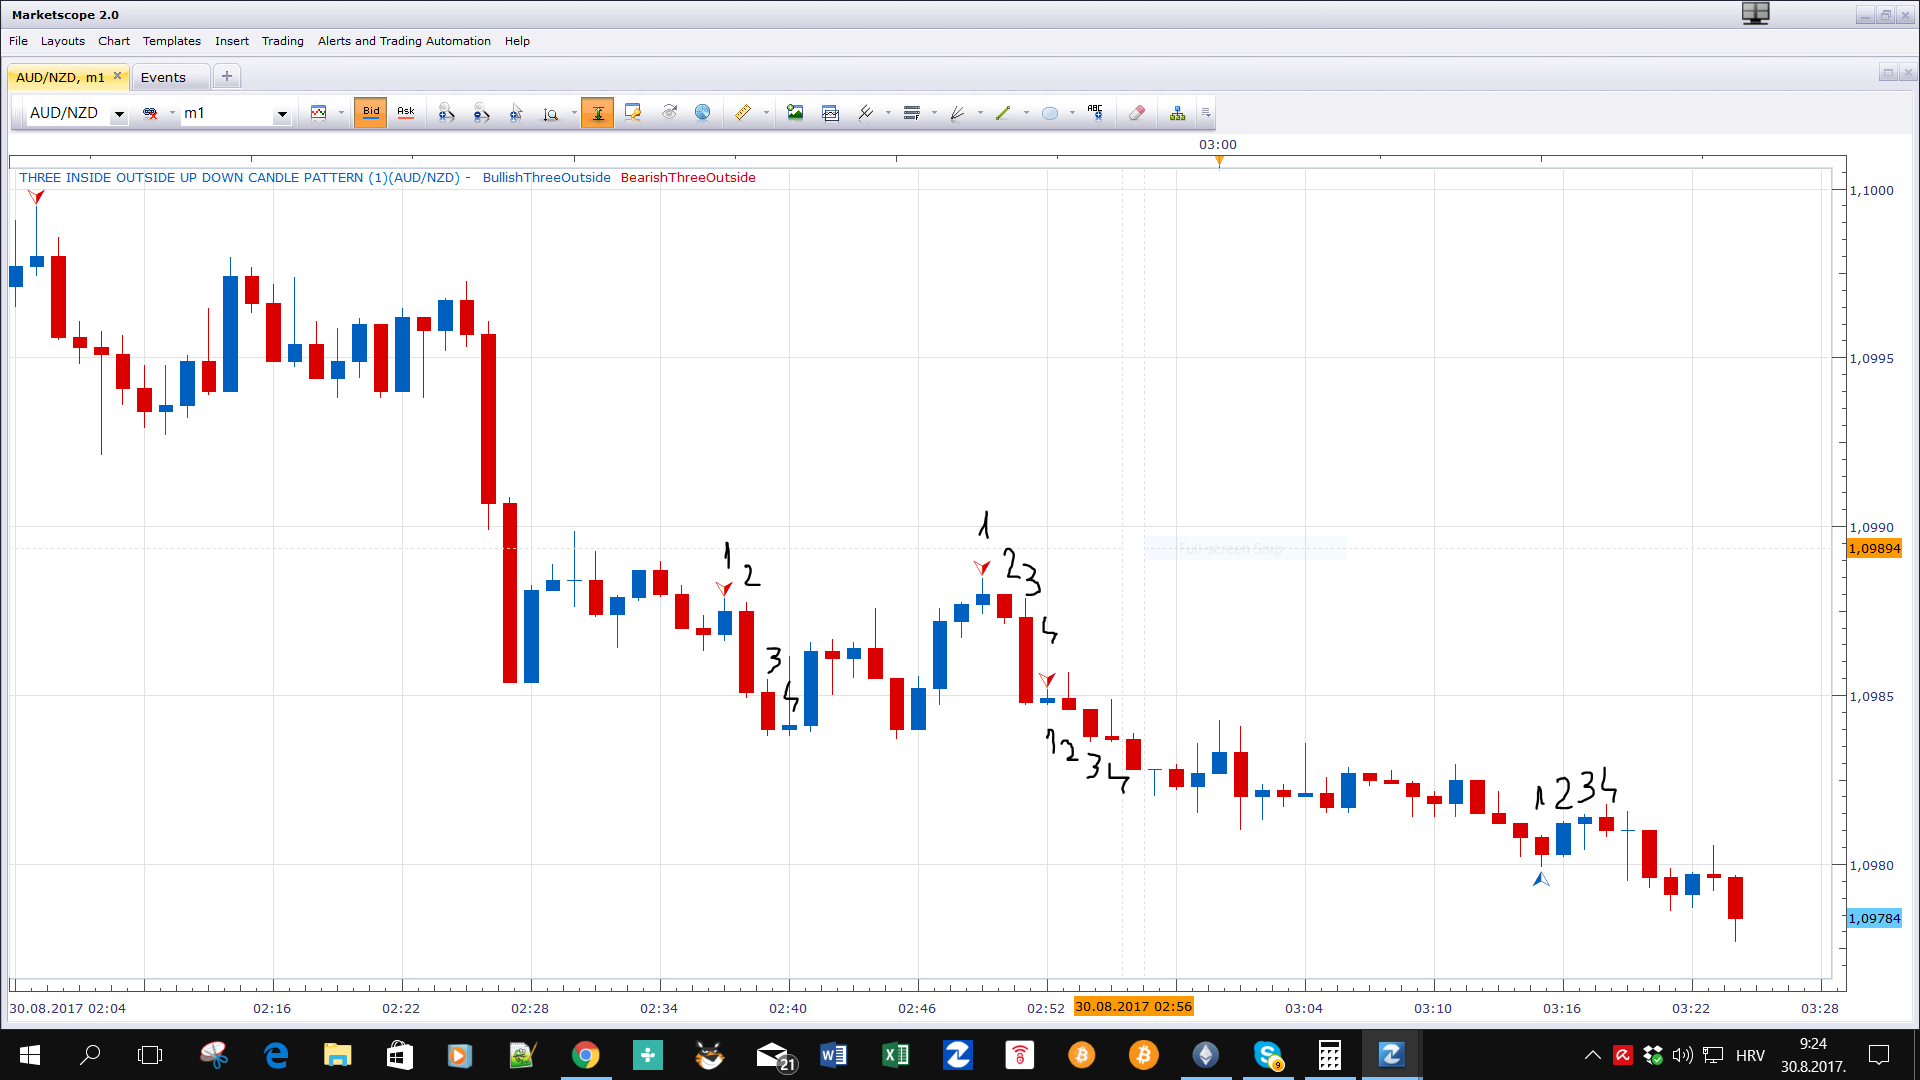
Task: Click the 30.08.2017 02:56 date label
Action: click(1134, 1006)
